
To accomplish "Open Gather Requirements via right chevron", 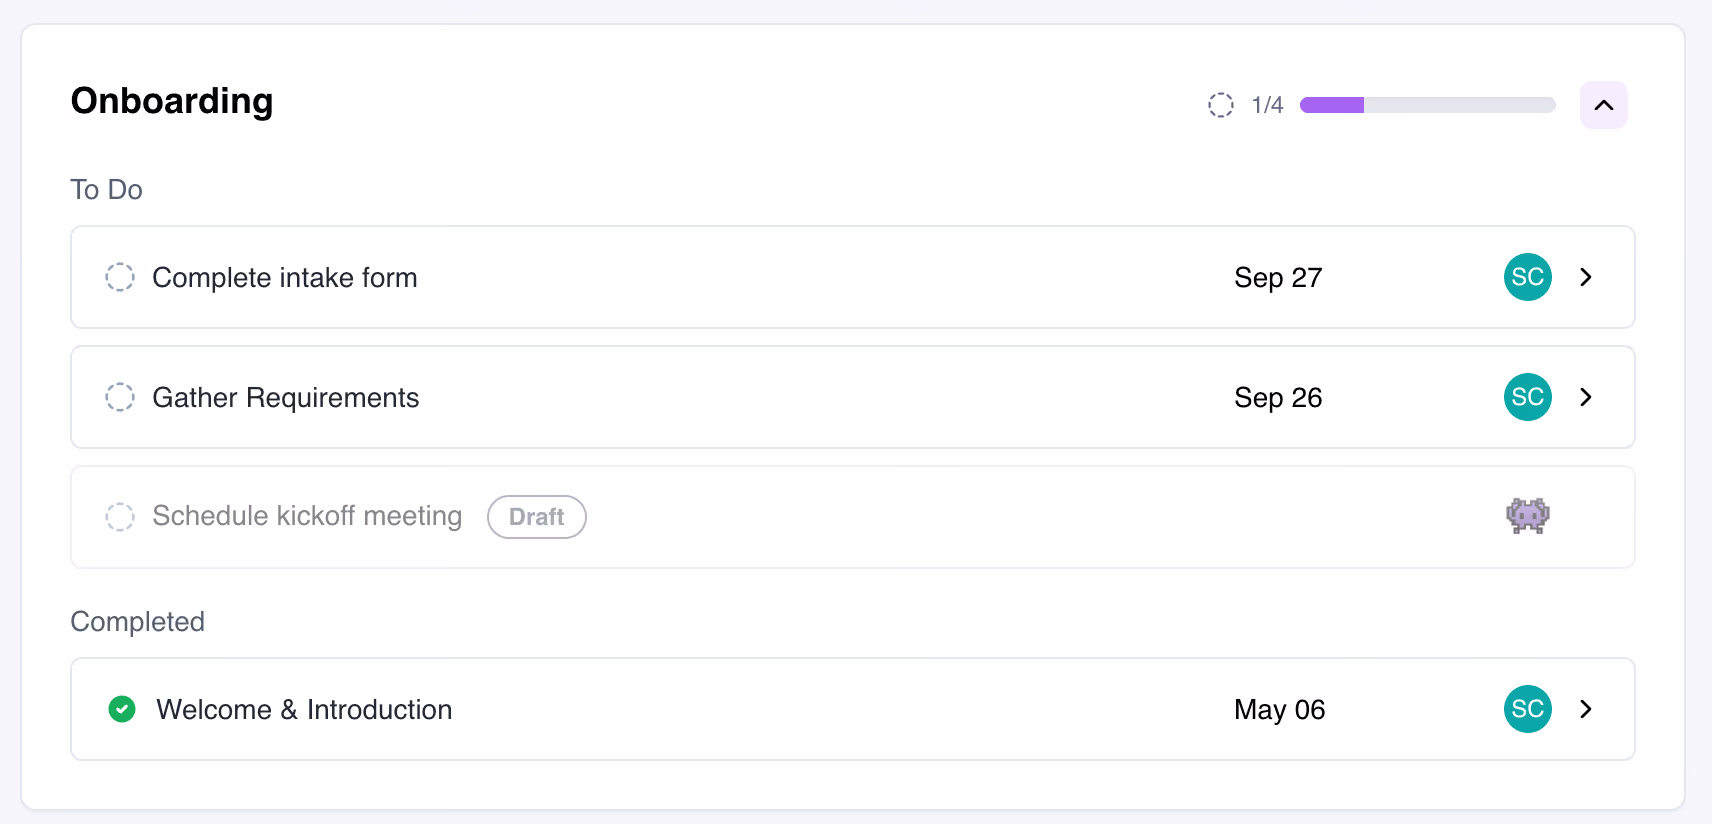I will (1586, 397).
